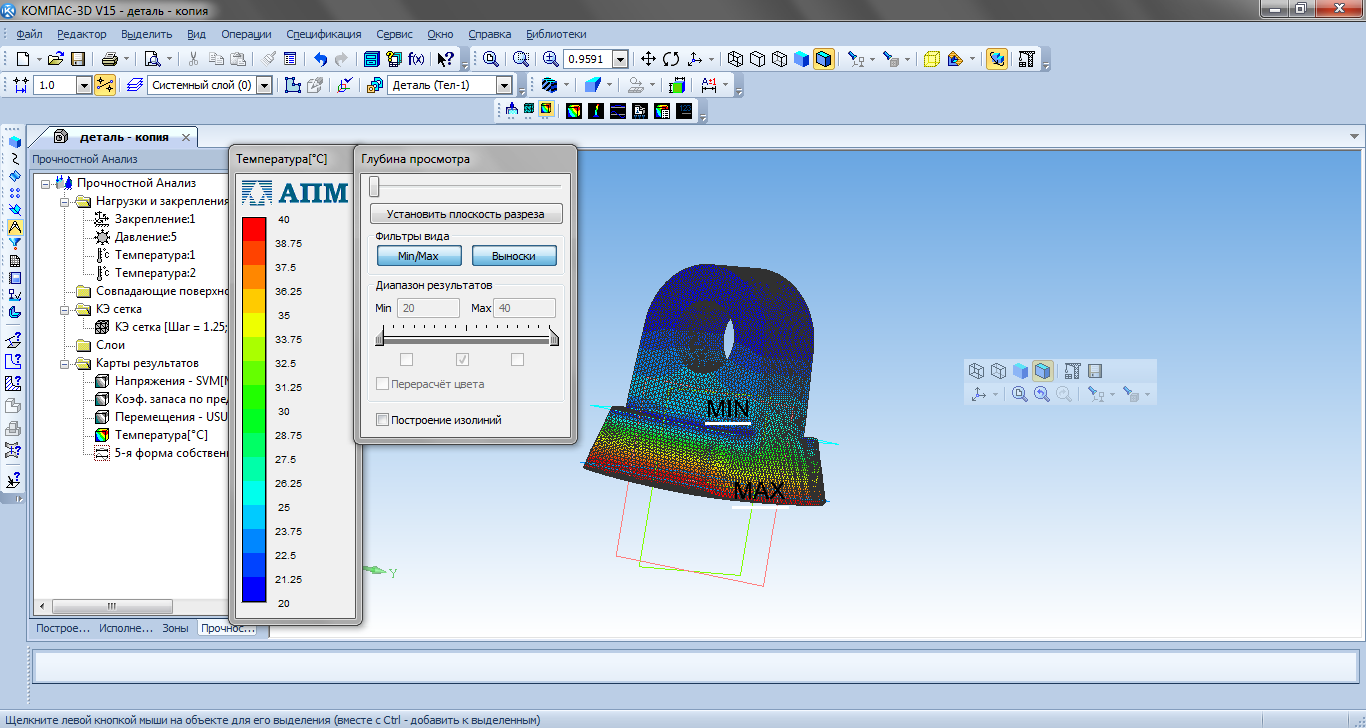This screenshot has width=1366, height=728.
Task: Toggle the snapping highlighted icon next to 1.0
Action: pos(105,85)
